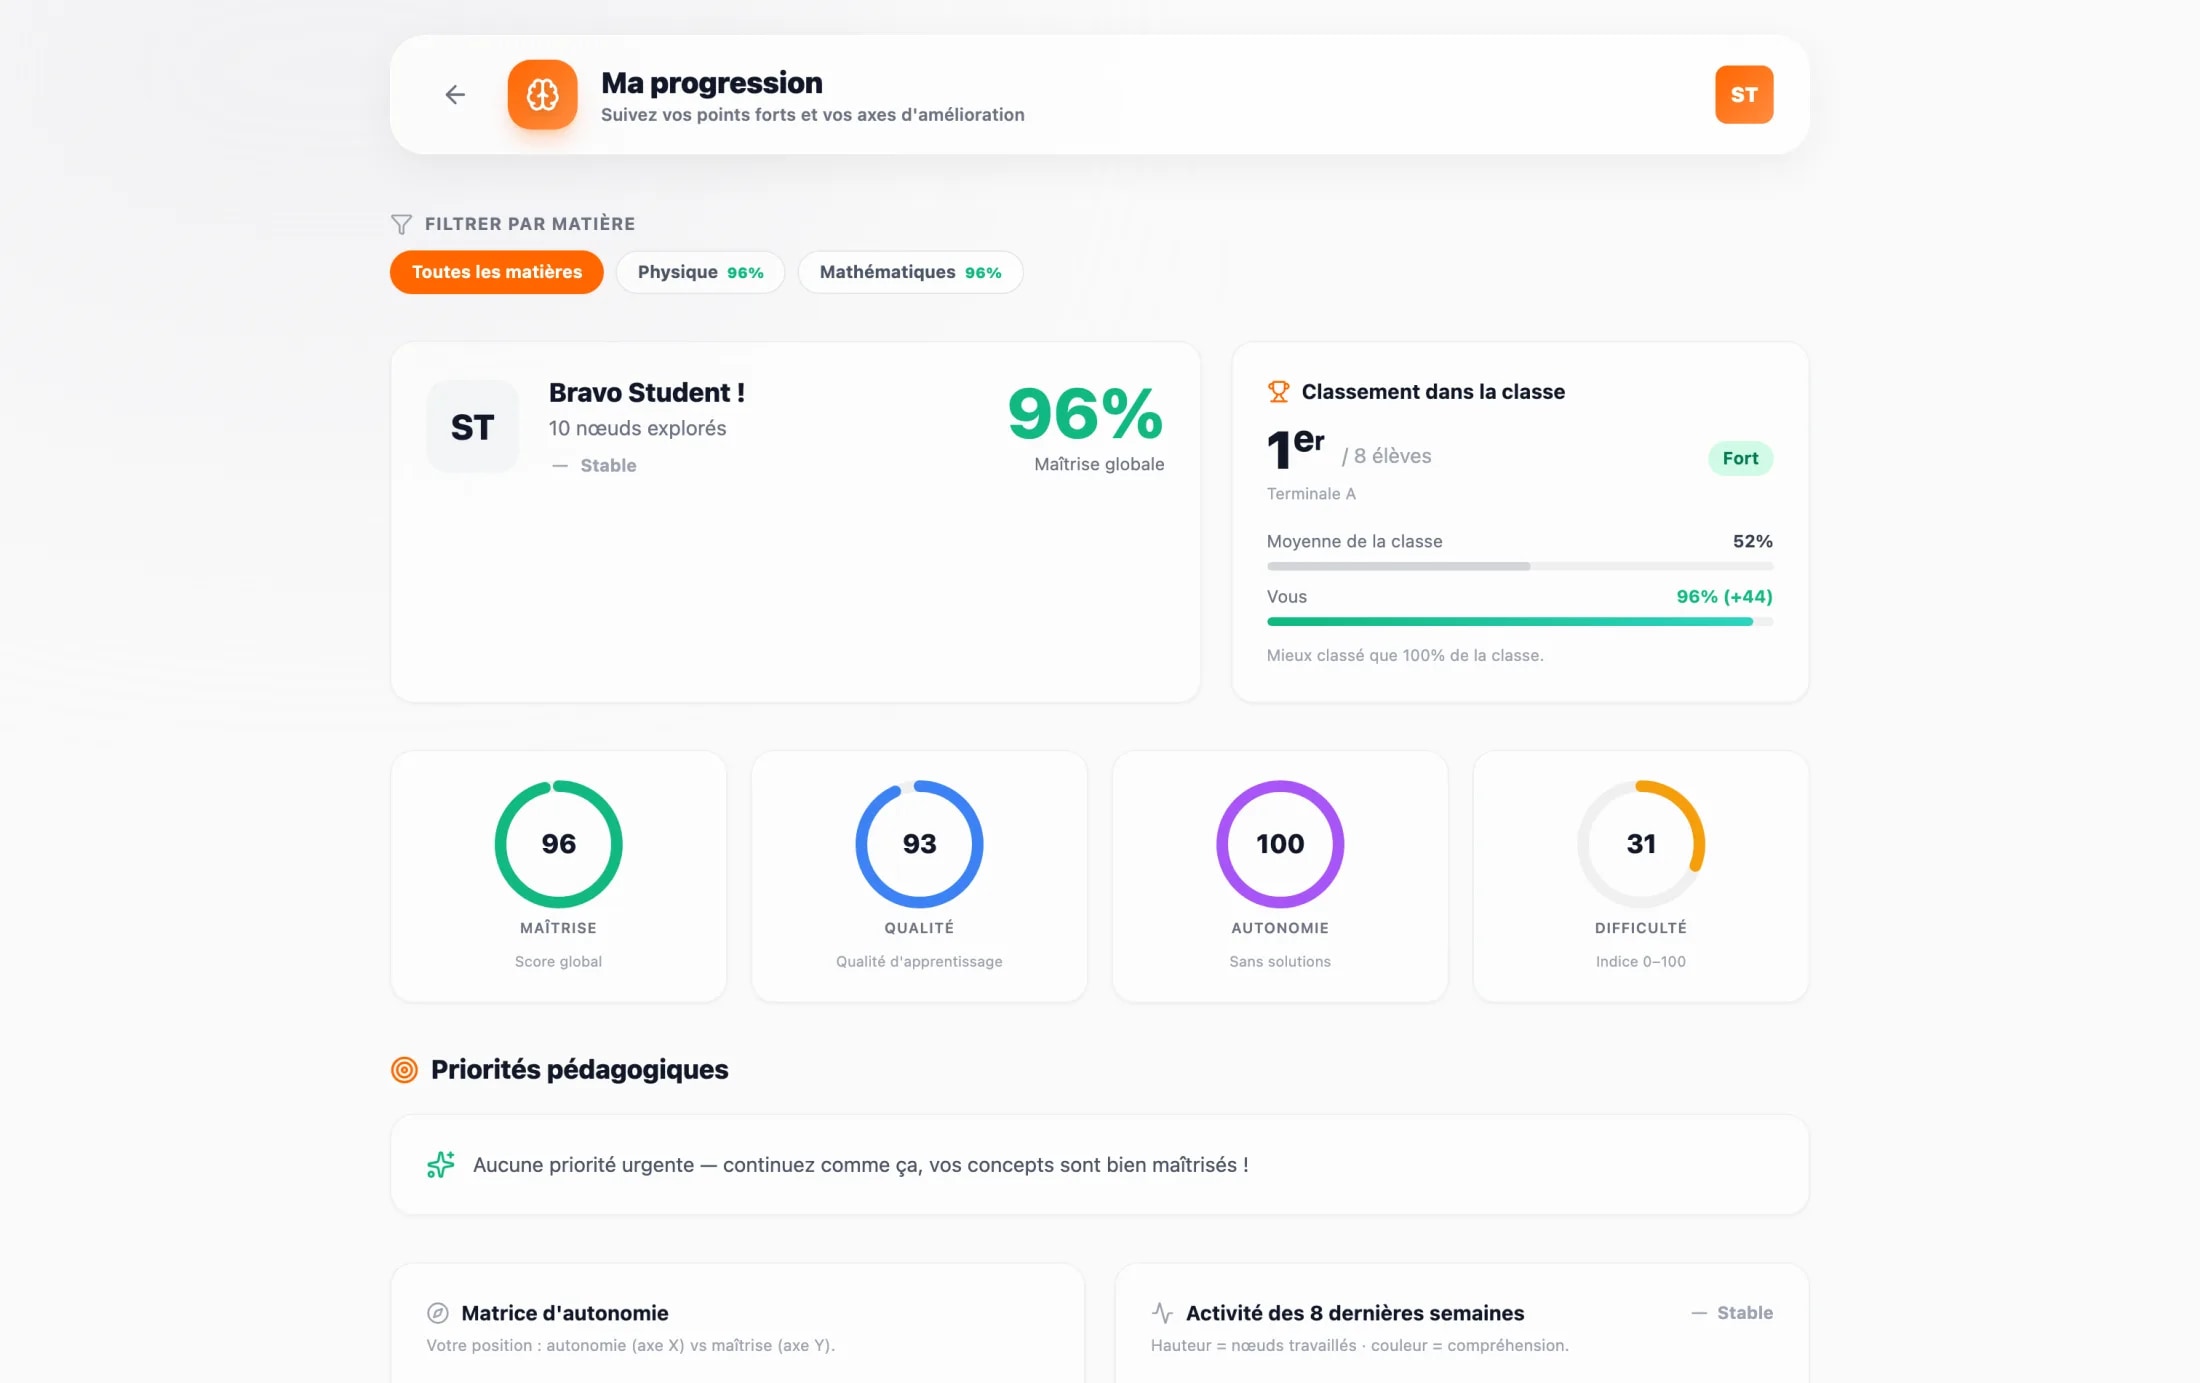Click the sparkle icon in priorities message
This screenshot has width=2200, height=1383.
pos(440,1164)
